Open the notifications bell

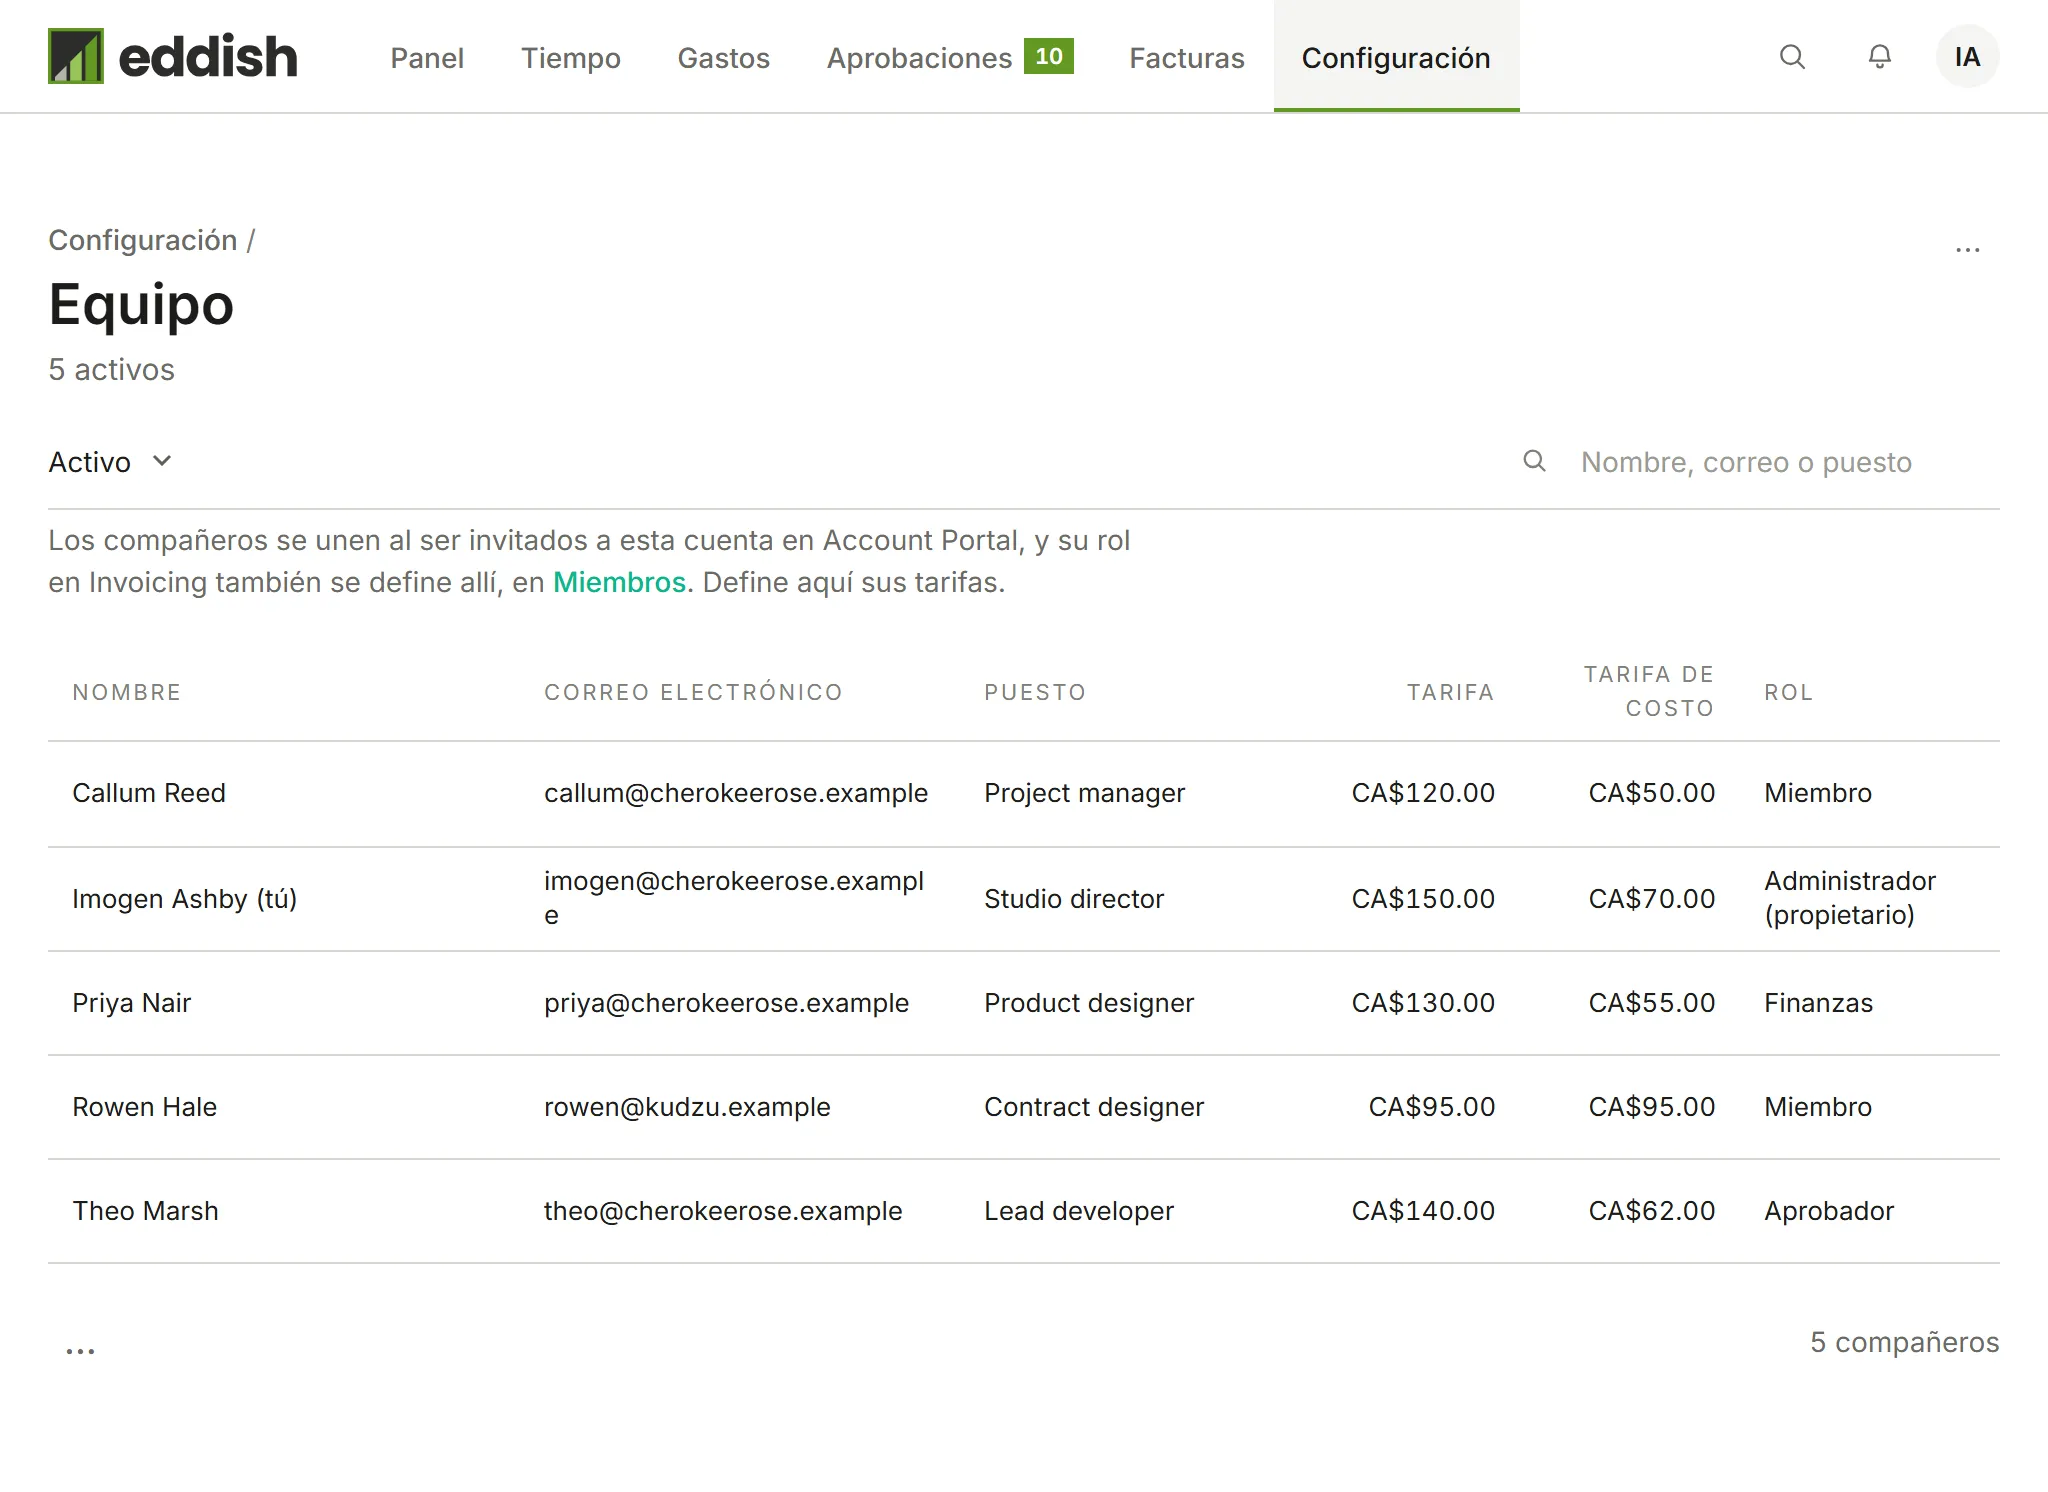click(1880, 57)
